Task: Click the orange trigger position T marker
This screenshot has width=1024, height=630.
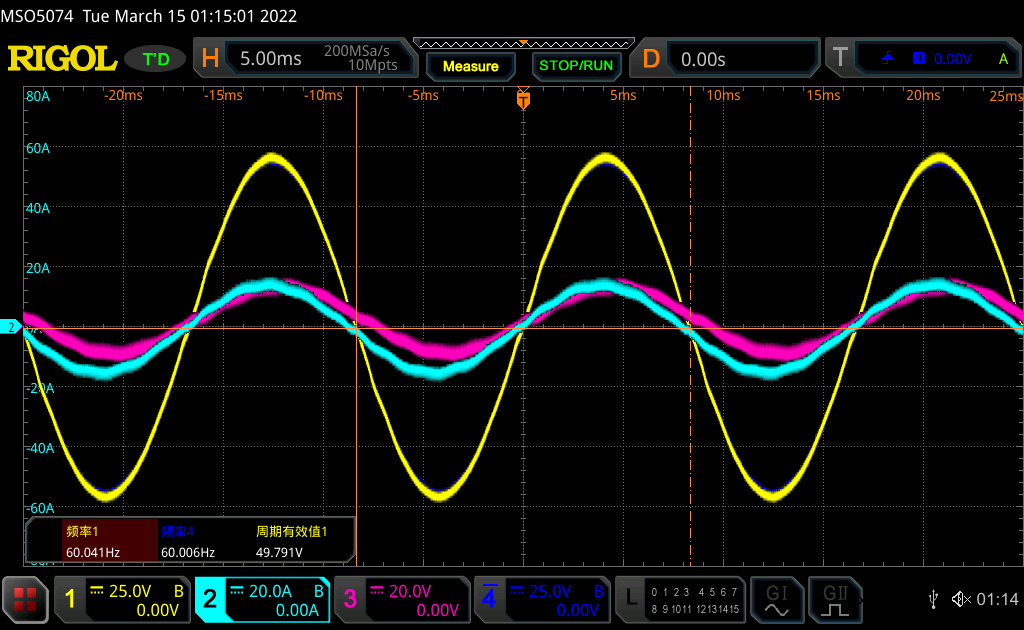Action: (522, 99)
